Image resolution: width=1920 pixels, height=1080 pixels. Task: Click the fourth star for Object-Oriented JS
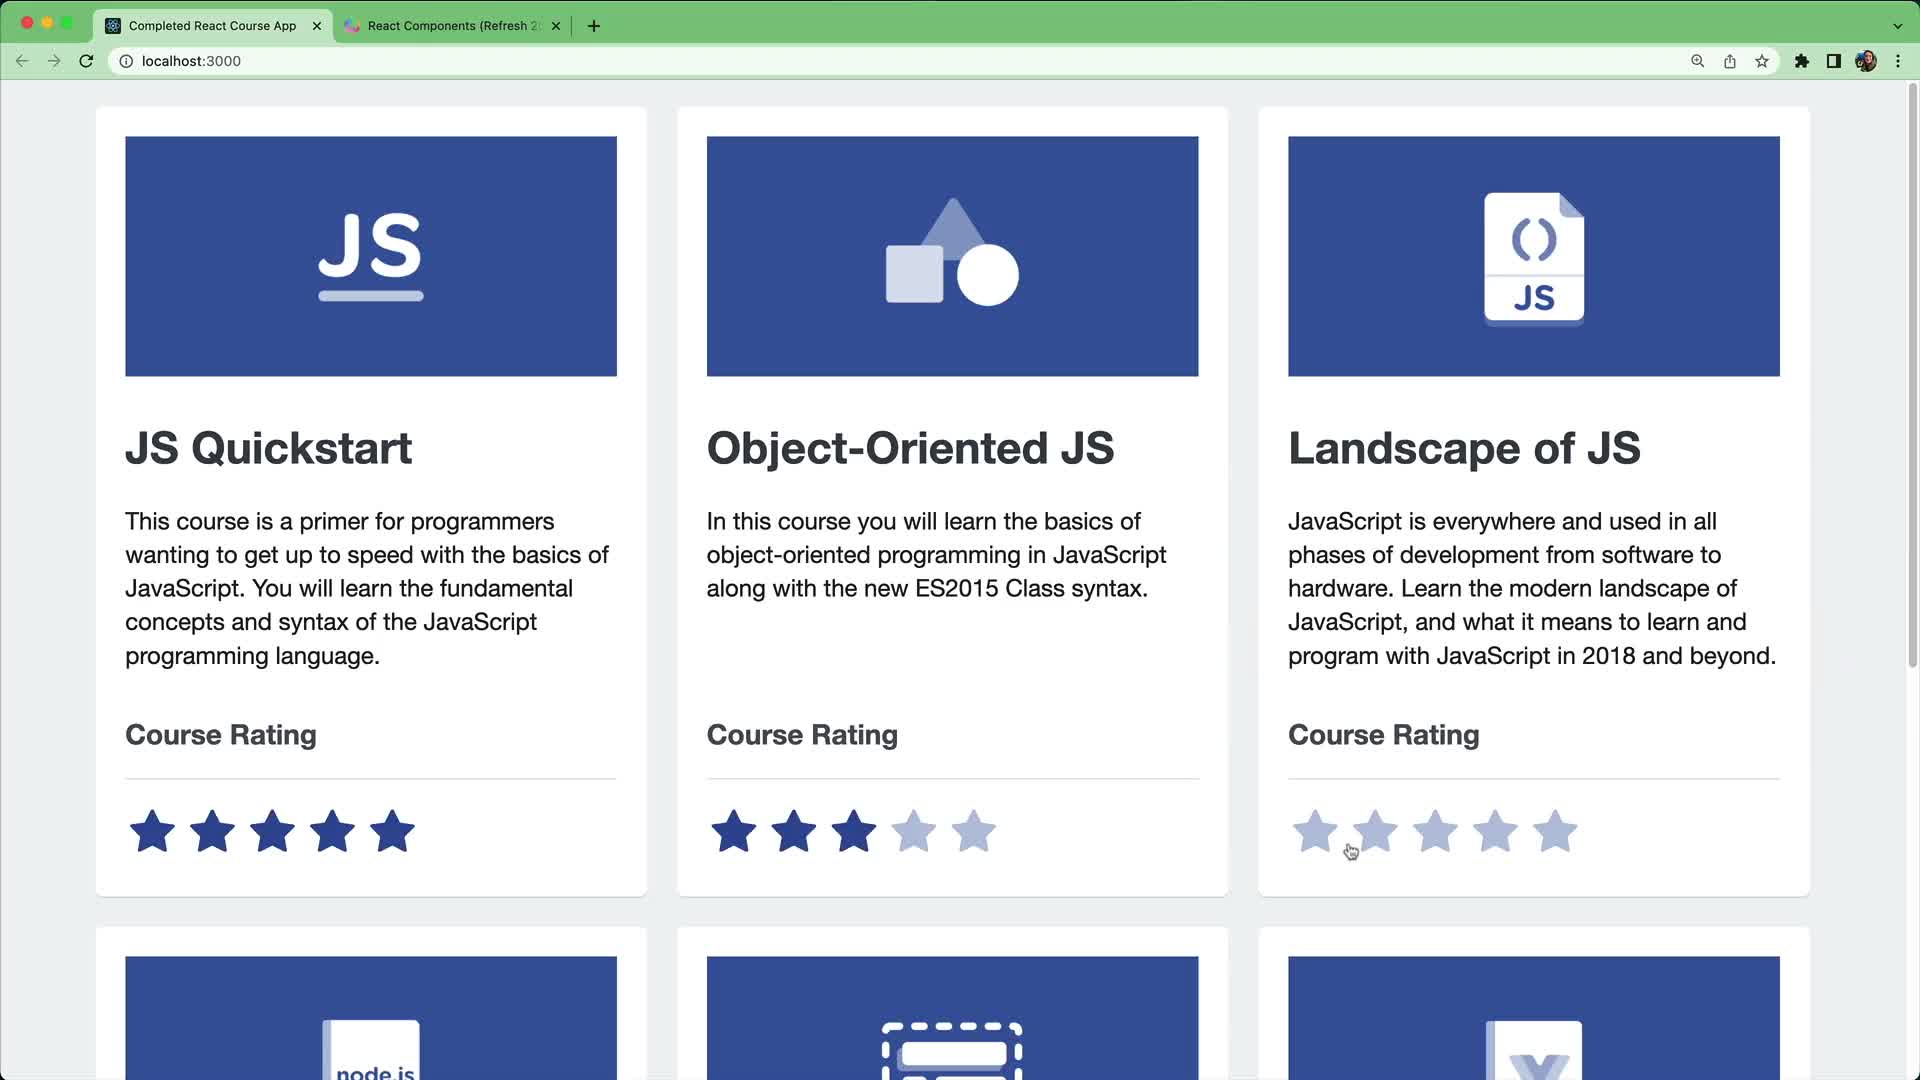pos(914,831)
